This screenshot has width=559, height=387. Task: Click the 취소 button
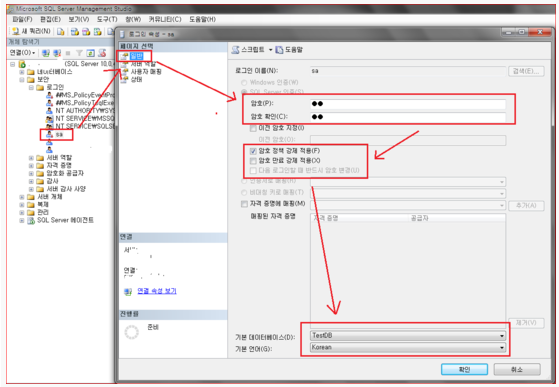click(517, 370)
